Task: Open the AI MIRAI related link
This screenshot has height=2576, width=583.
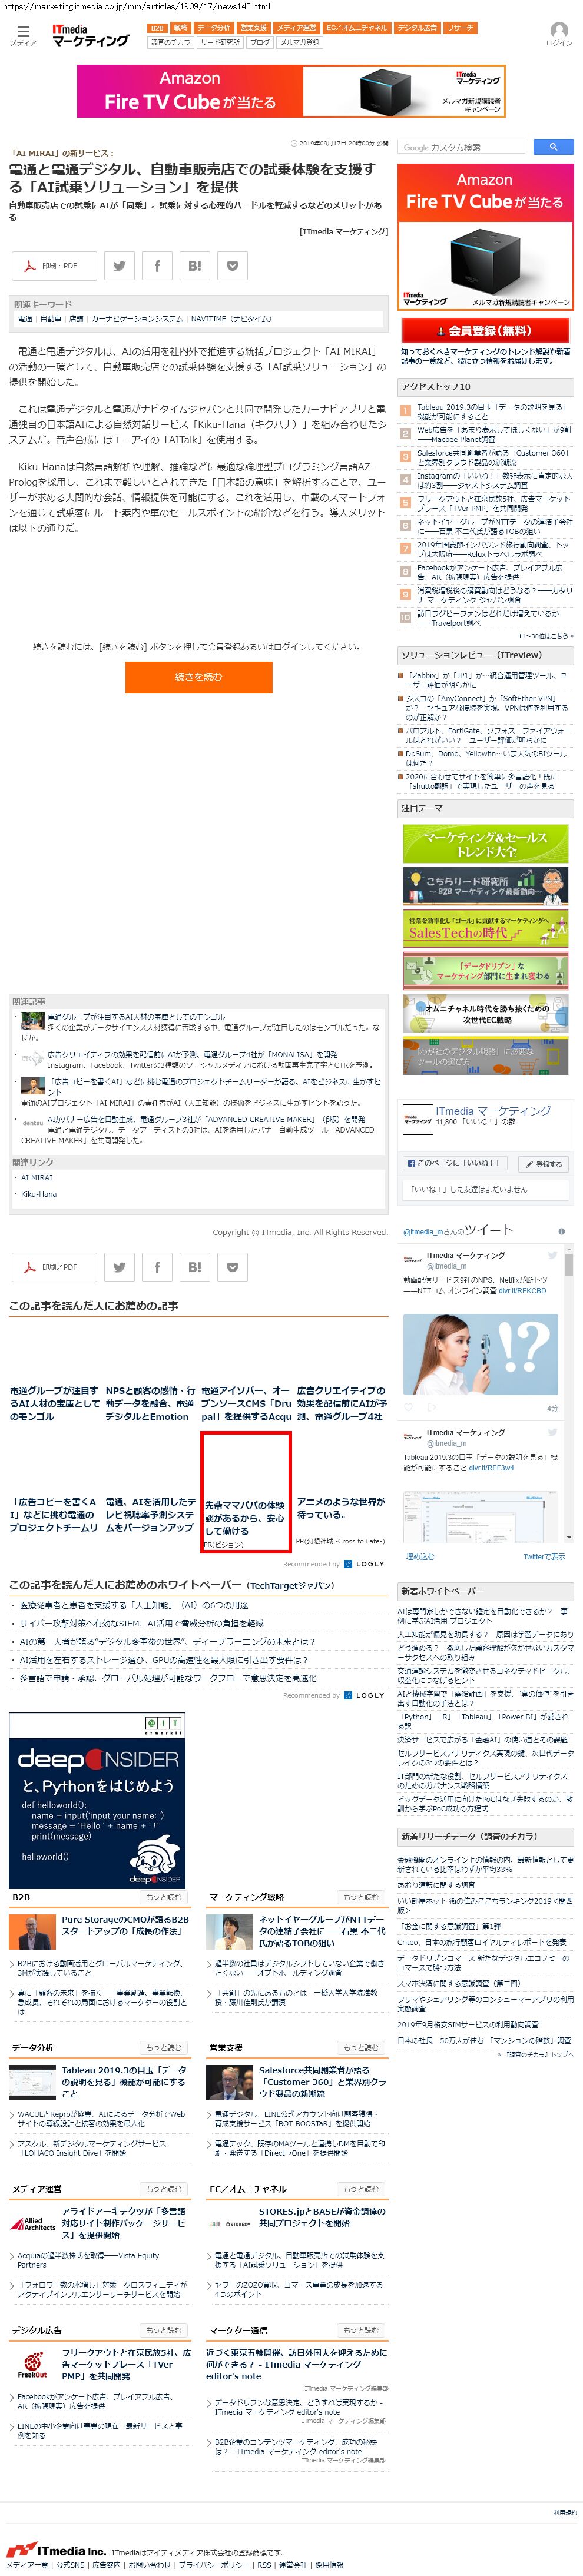Action: (36, 1178)
